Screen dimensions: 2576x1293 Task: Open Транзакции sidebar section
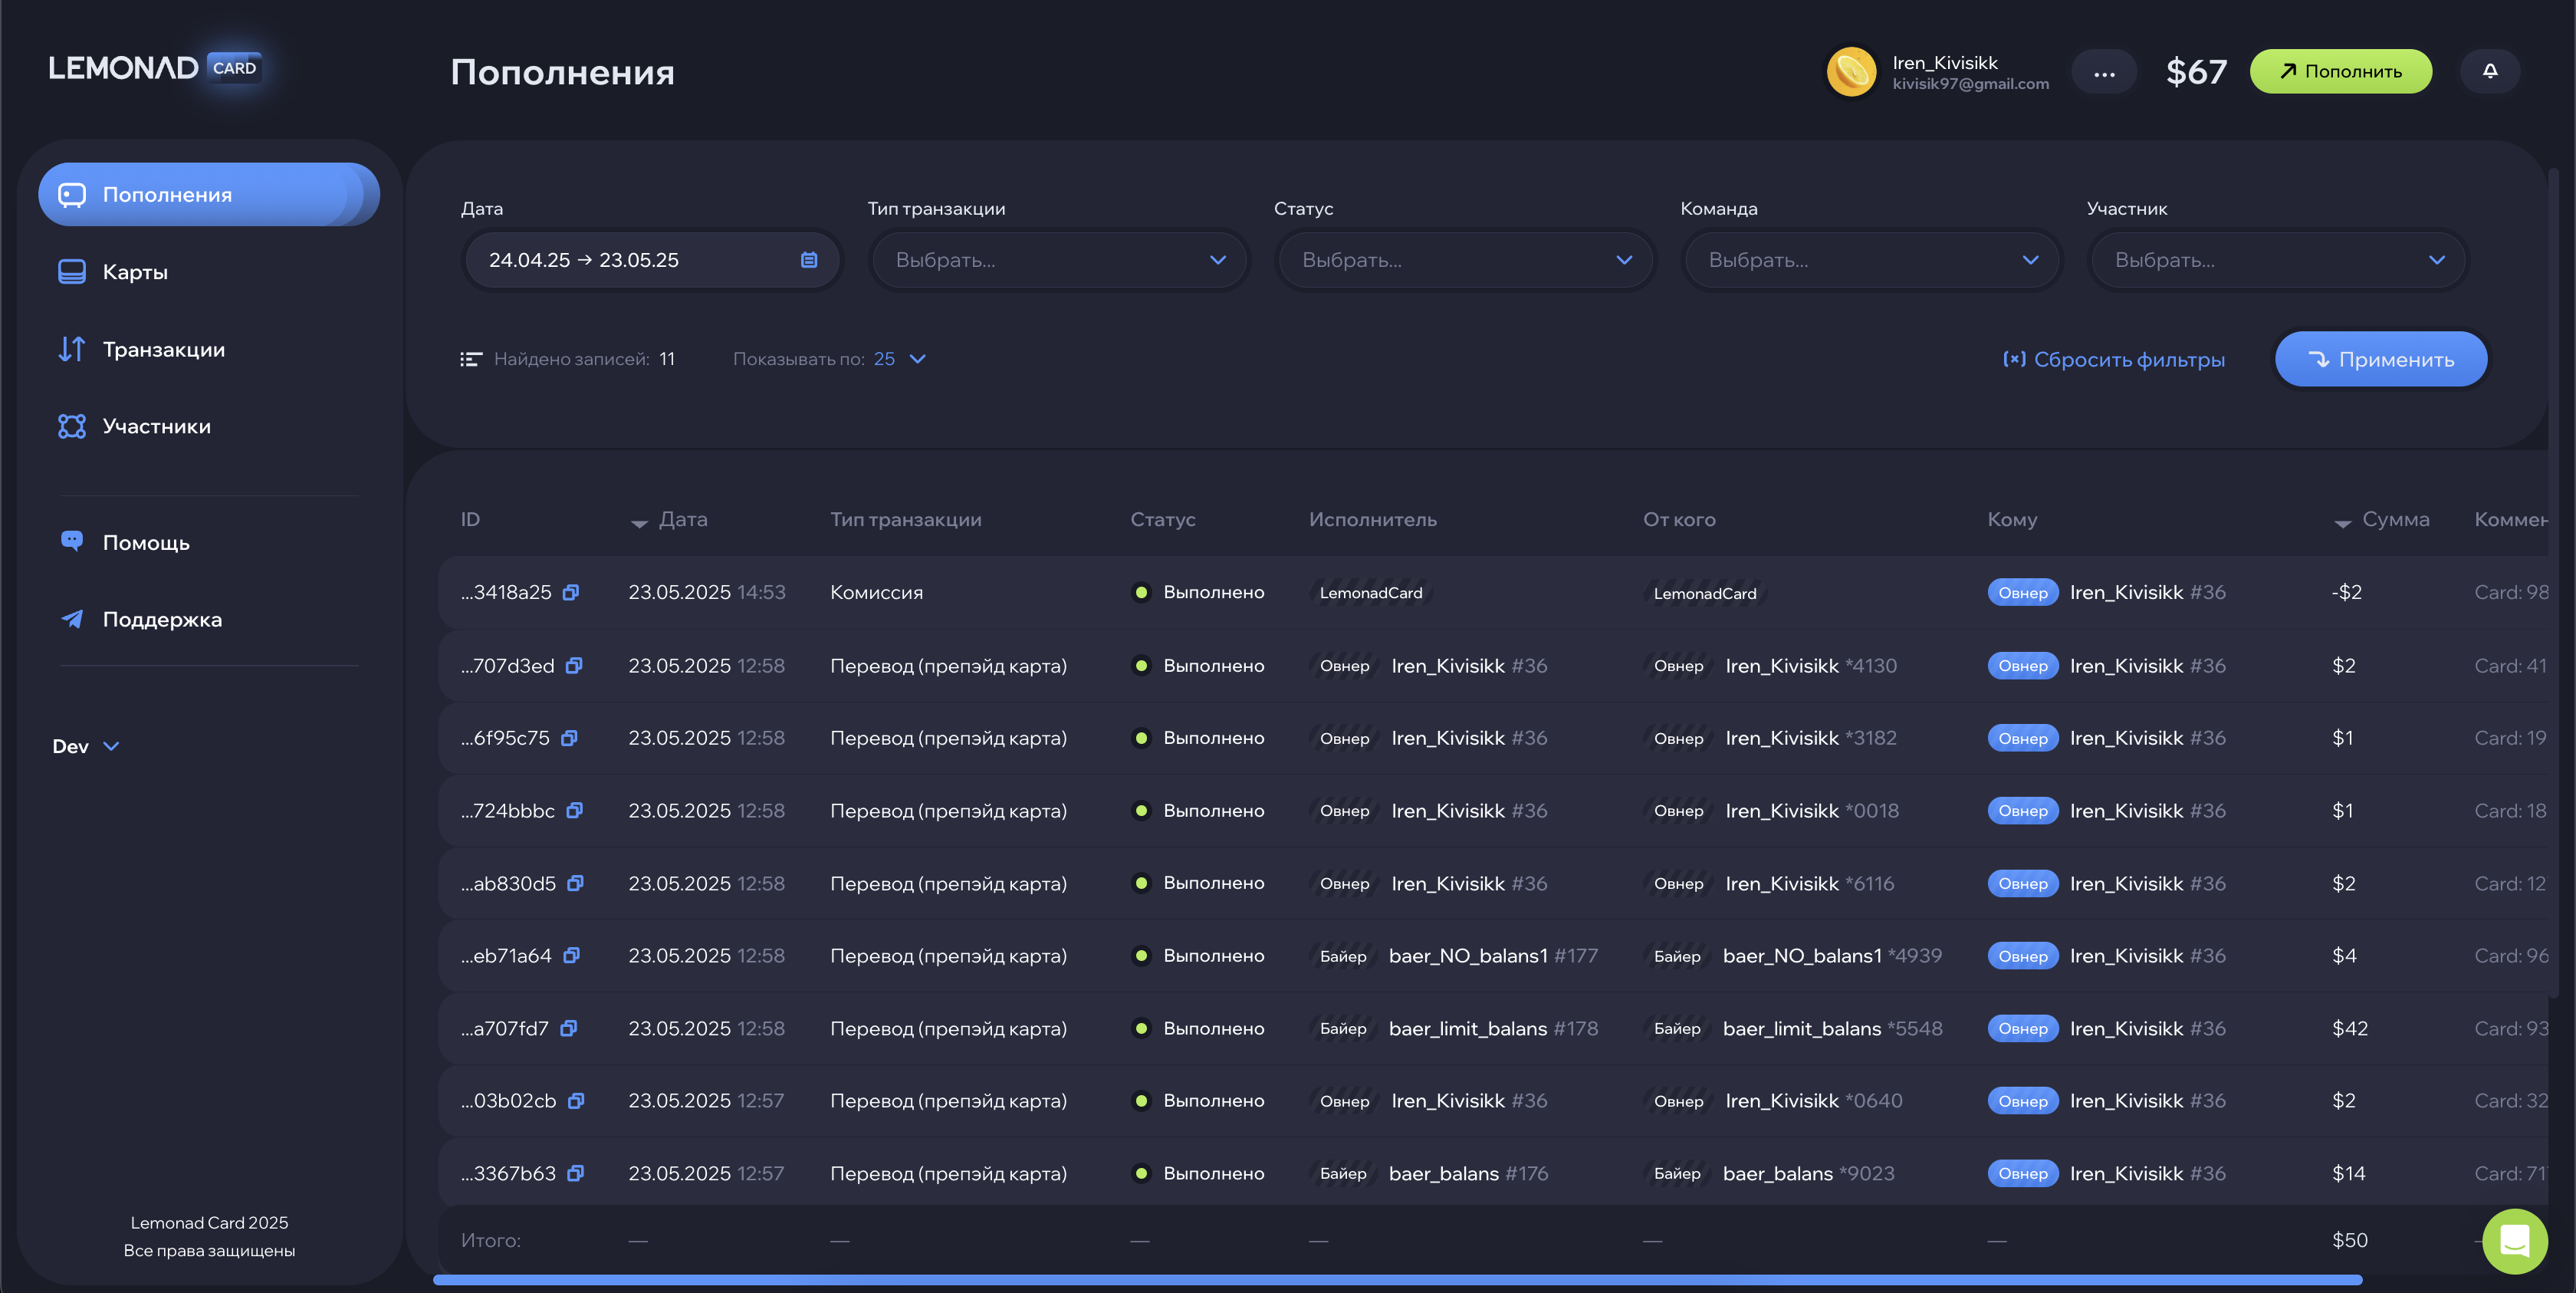(163, 349)
